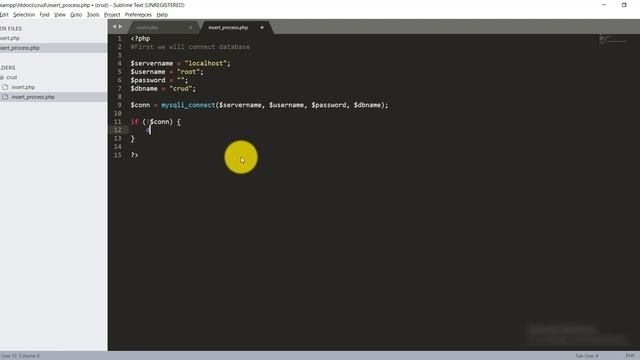Screen dimensions: 640x360
Task: Minimize the Sublime Text window
Action: pyautogui.click(x=604, y=5)
